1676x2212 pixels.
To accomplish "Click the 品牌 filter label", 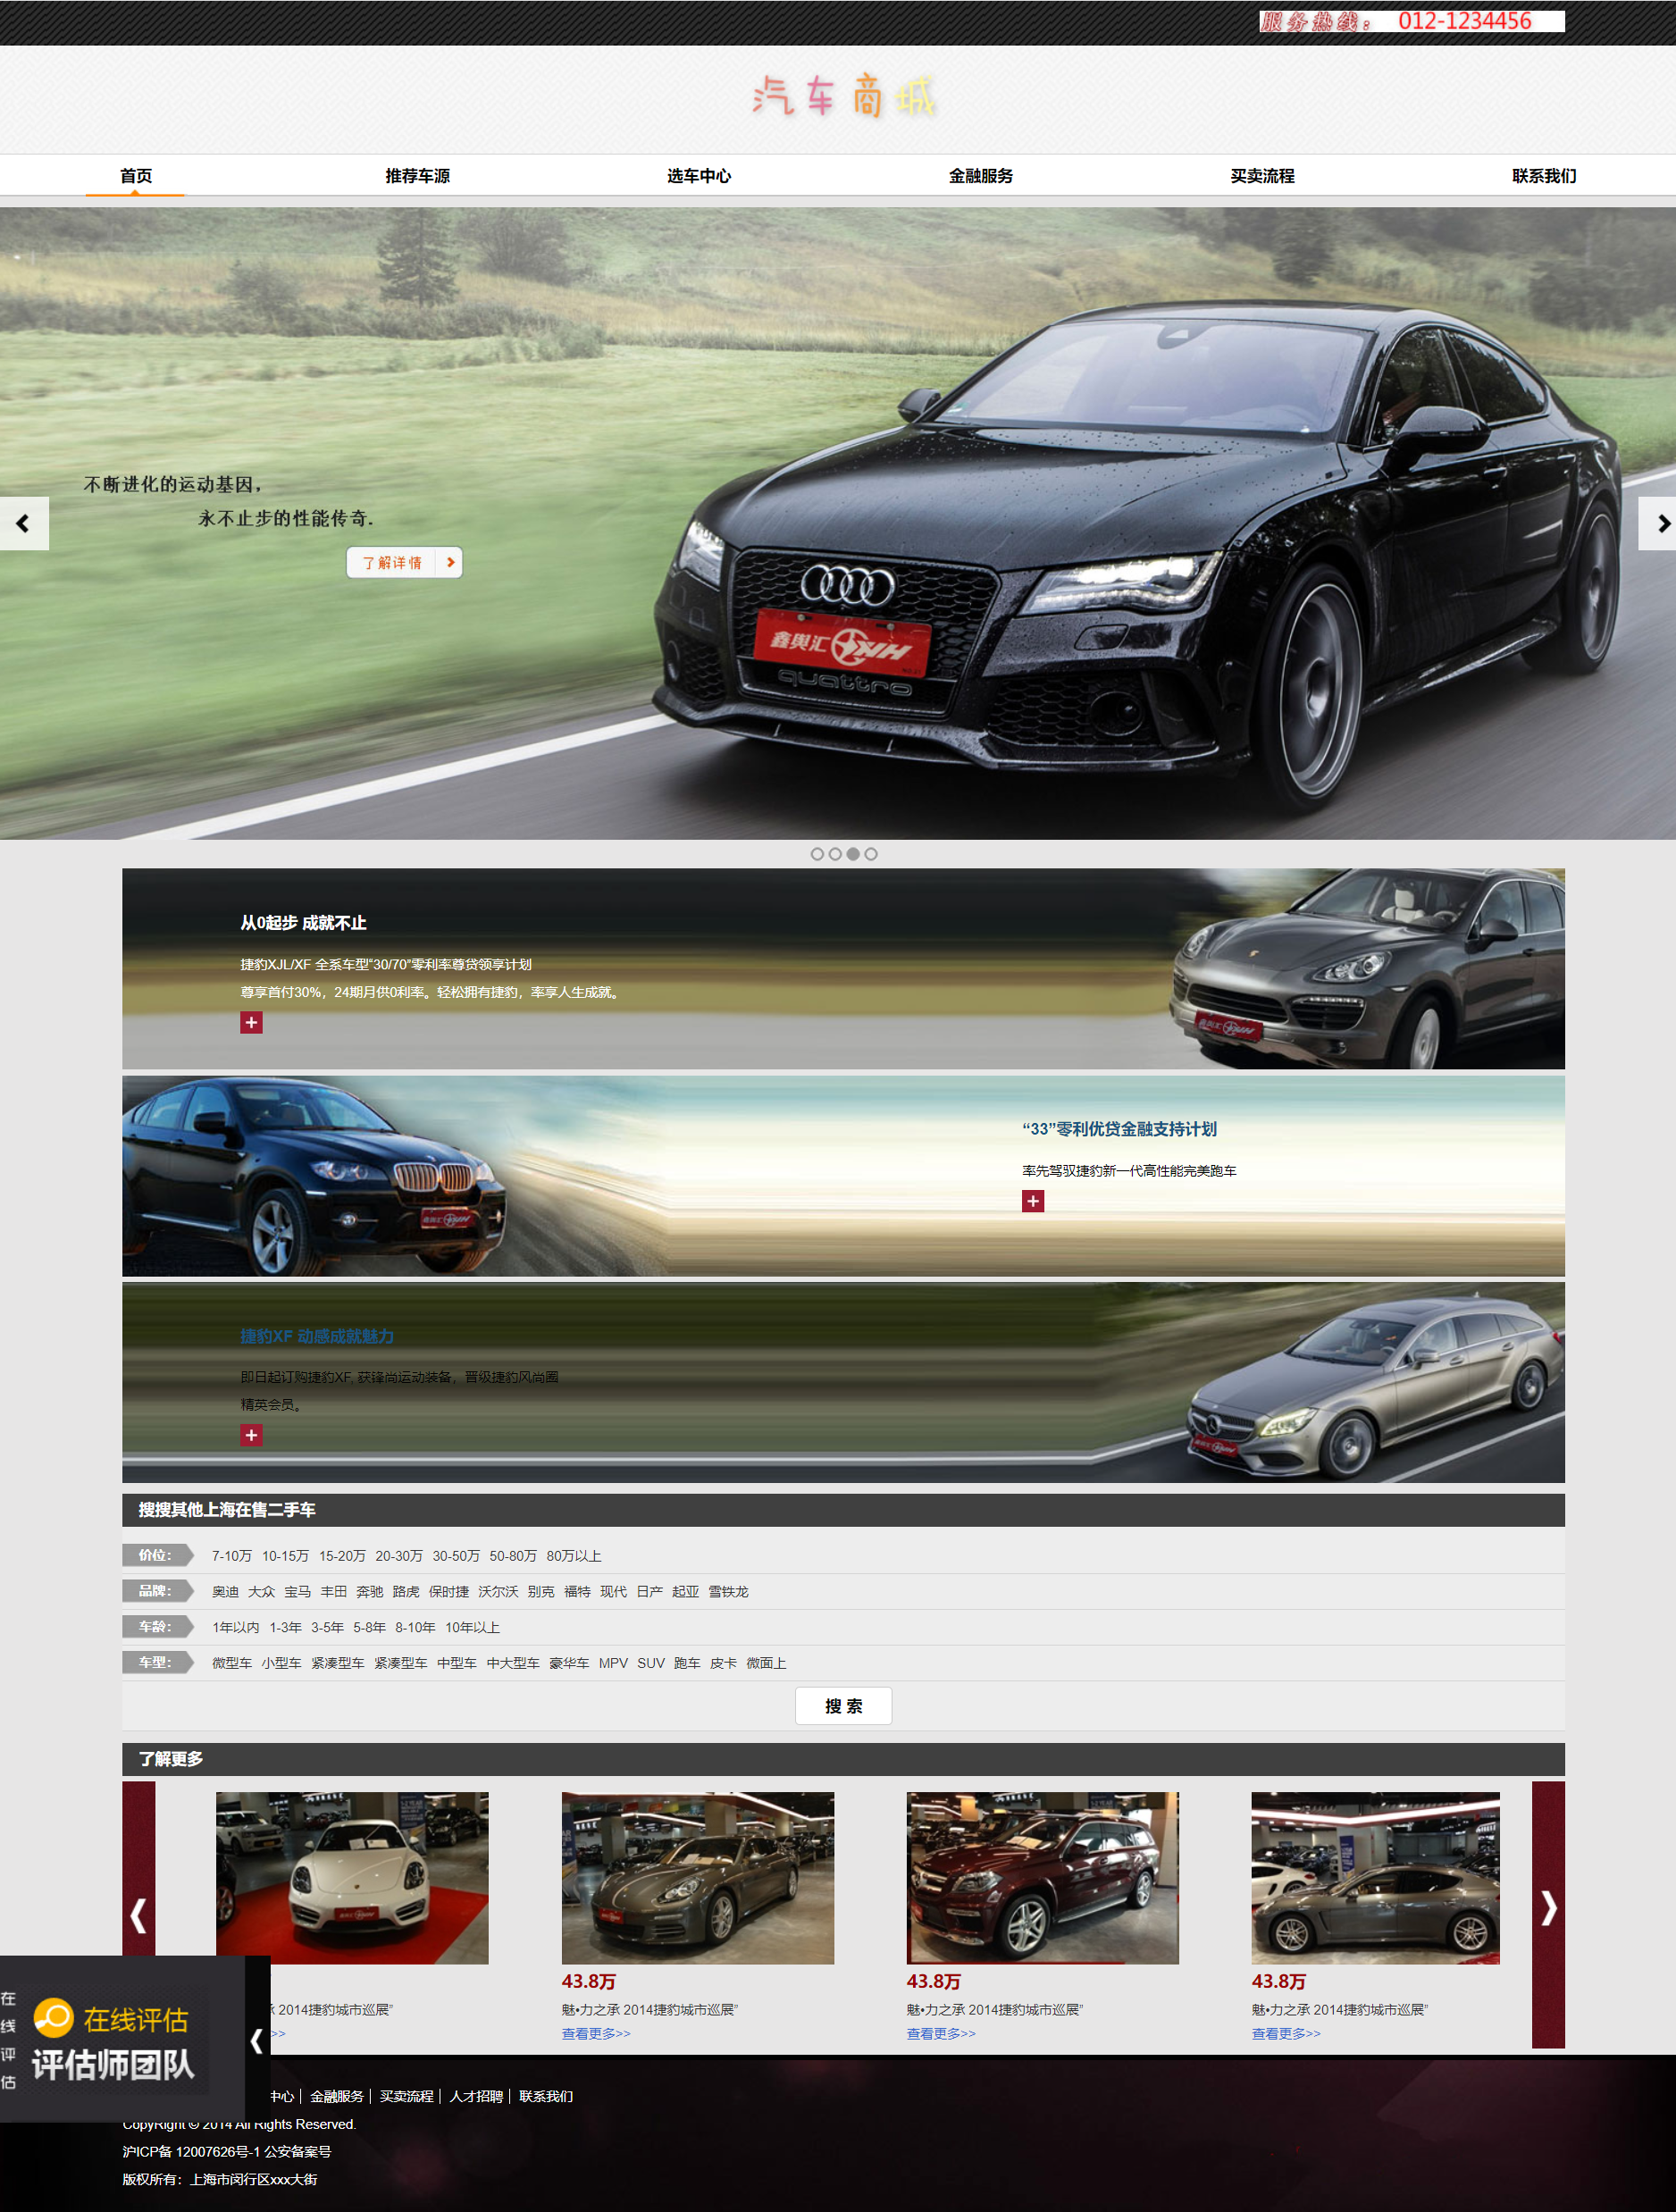I will [x=158, y=1591].
